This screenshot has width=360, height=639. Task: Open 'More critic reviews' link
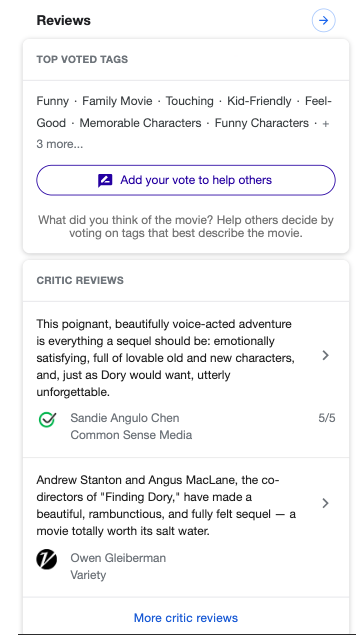[186, 618]
